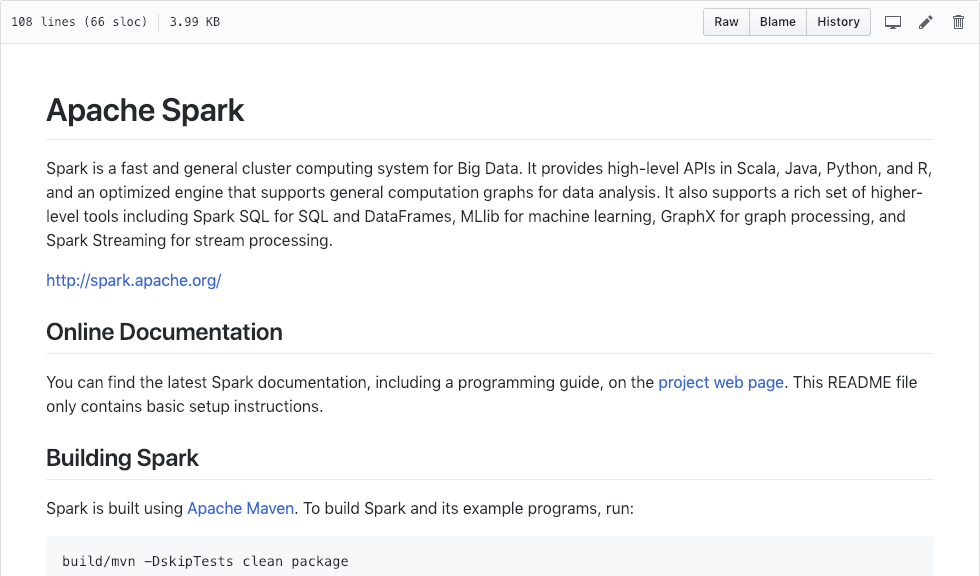
Task: Visit the Apache Maven link
Action: click(241, 509)
